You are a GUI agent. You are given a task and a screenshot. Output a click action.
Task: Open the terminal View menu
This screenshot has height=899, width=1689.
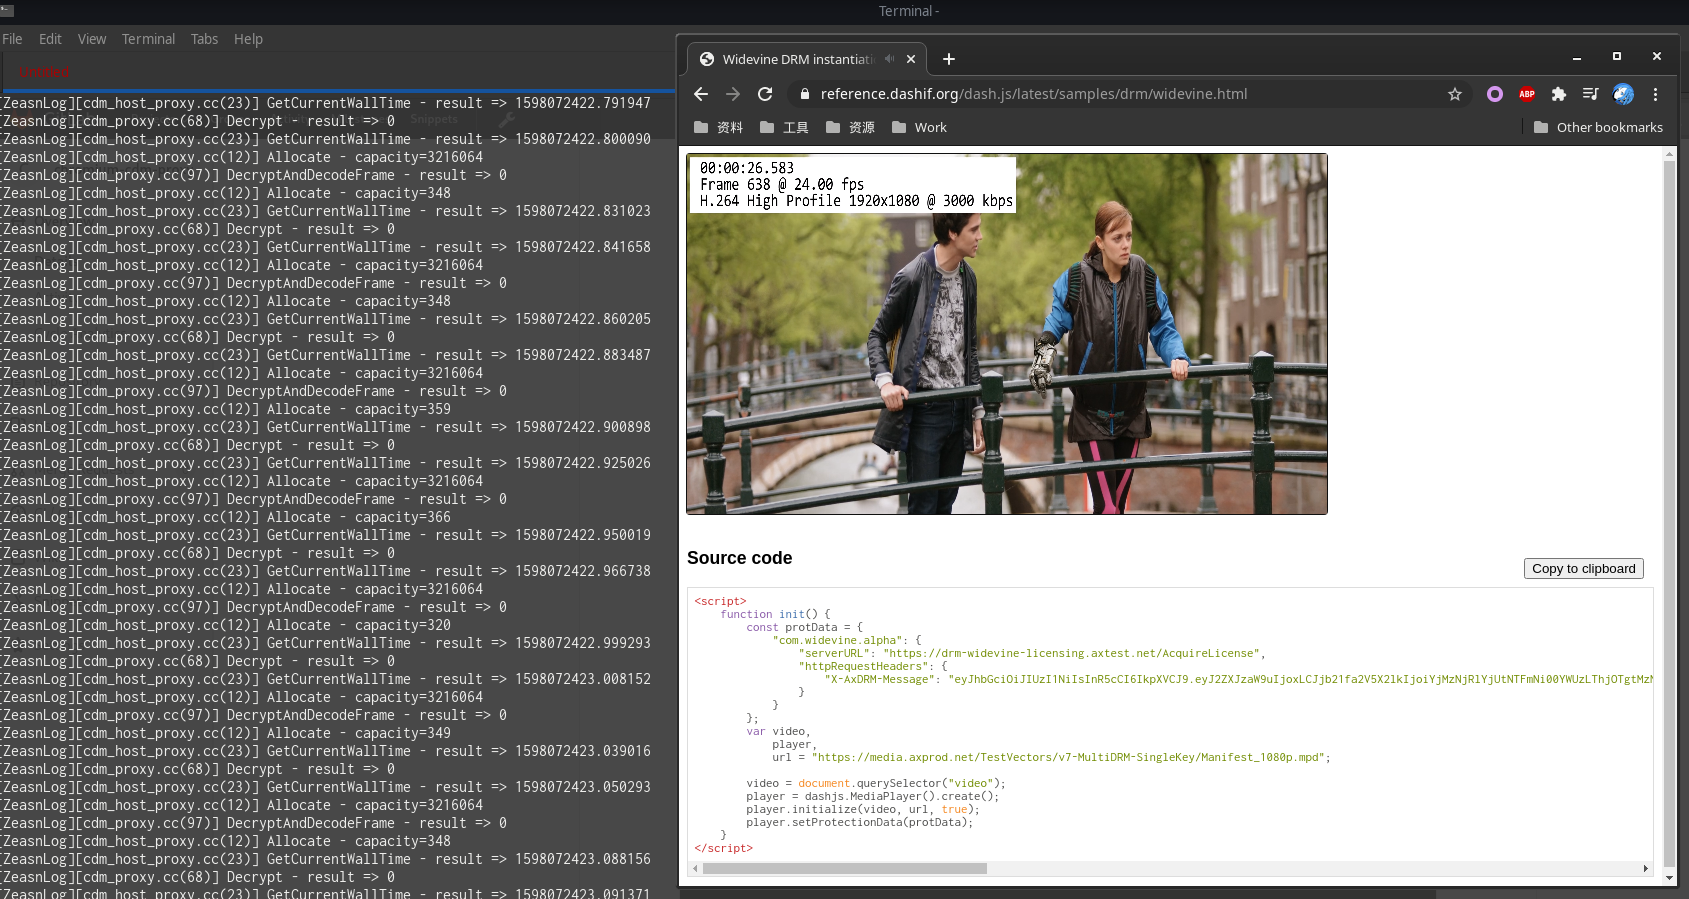[x=92, y=39]
